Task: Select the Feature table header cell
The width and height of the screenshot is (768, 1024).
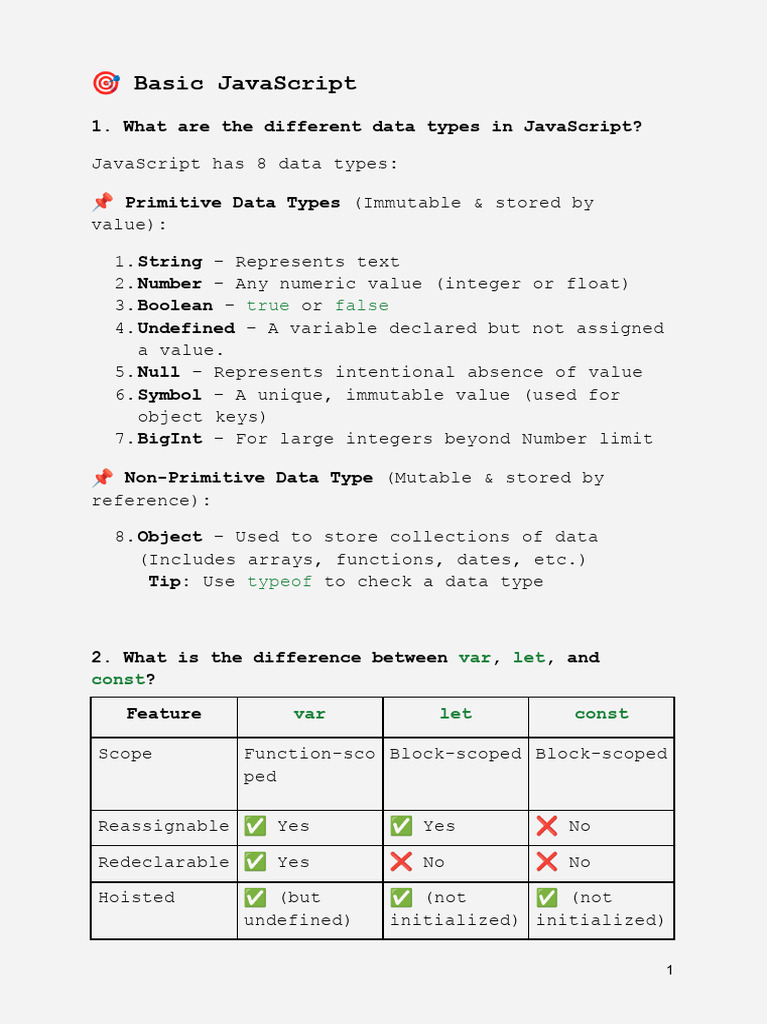Action: [164, 714]
